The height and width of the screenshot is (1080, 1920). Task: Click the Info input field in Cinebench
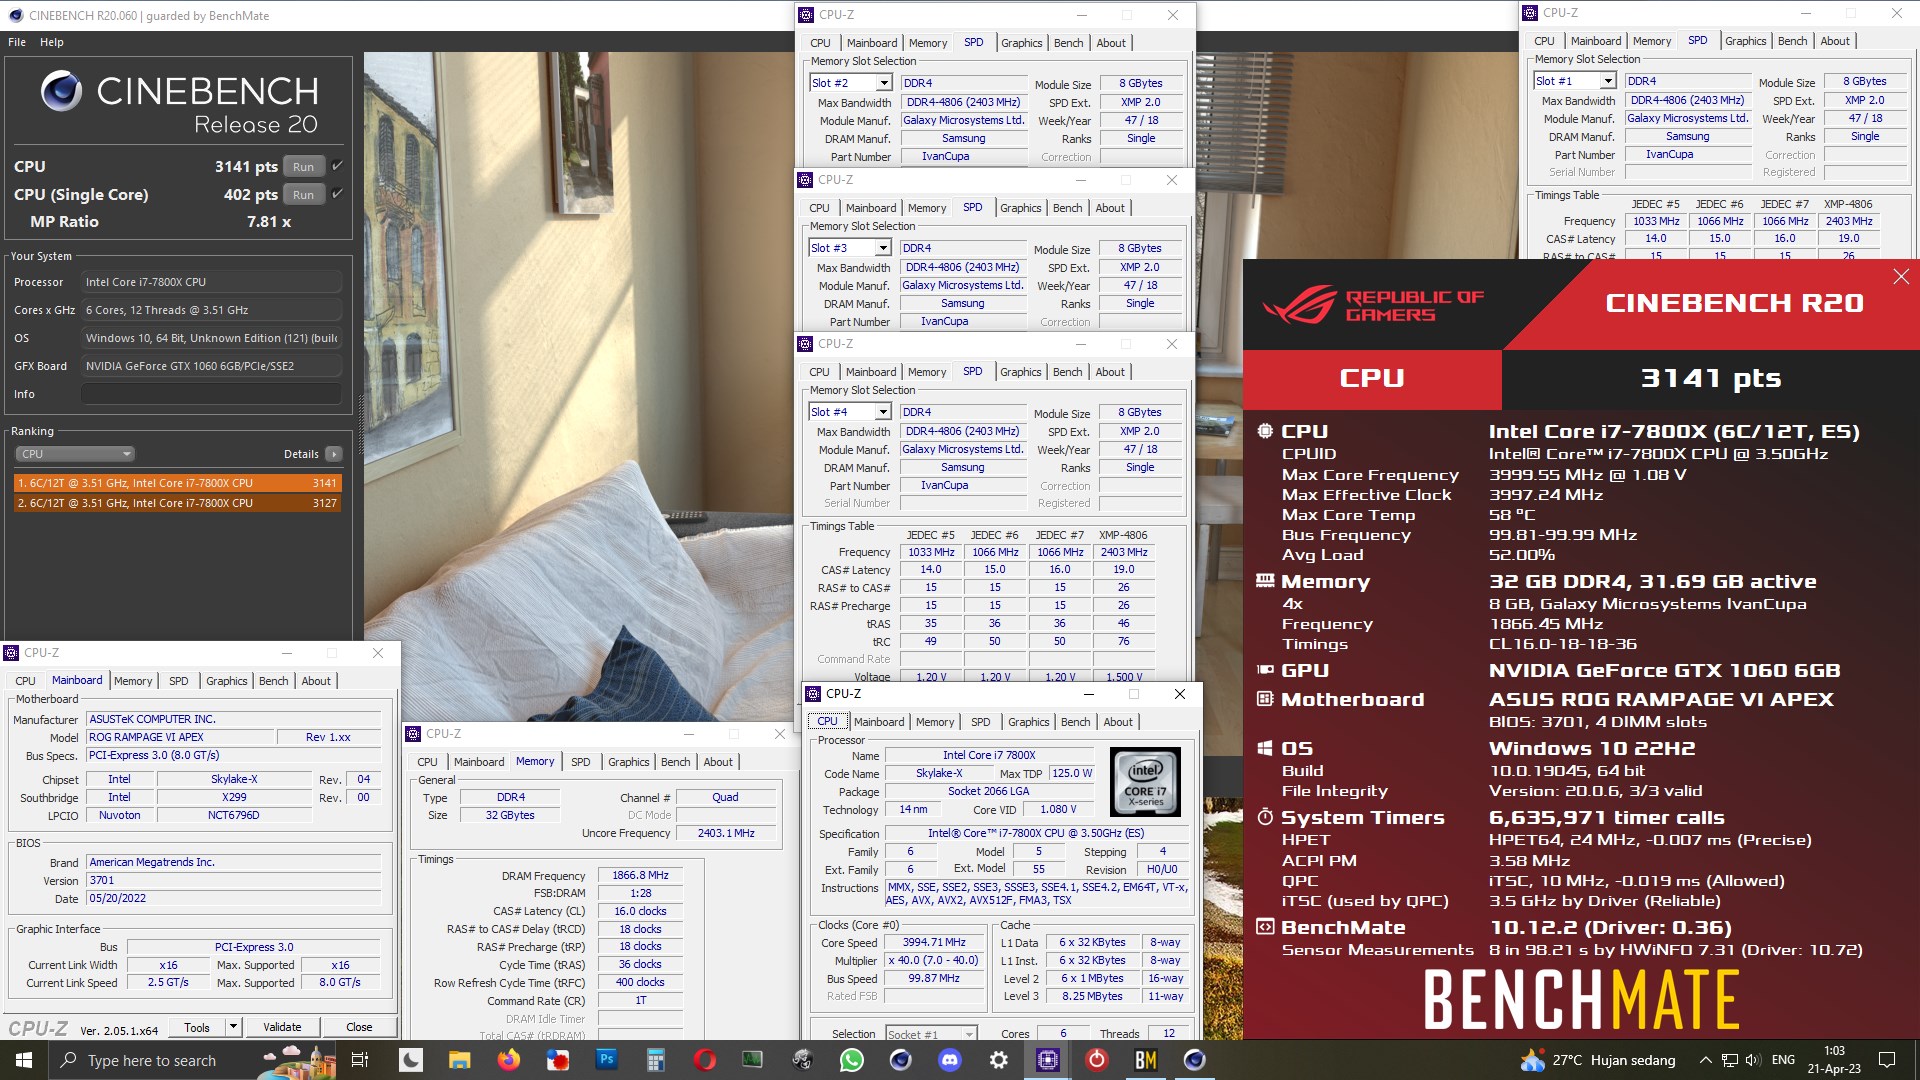coord(211,394)
